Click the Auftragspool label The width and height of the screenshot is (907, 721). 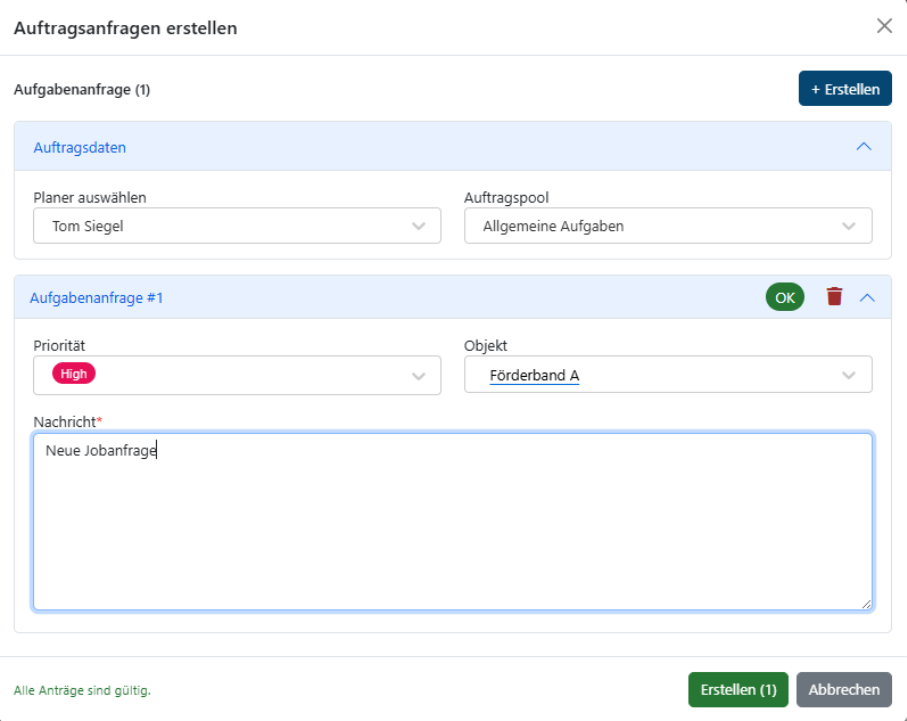coord(506,197)
